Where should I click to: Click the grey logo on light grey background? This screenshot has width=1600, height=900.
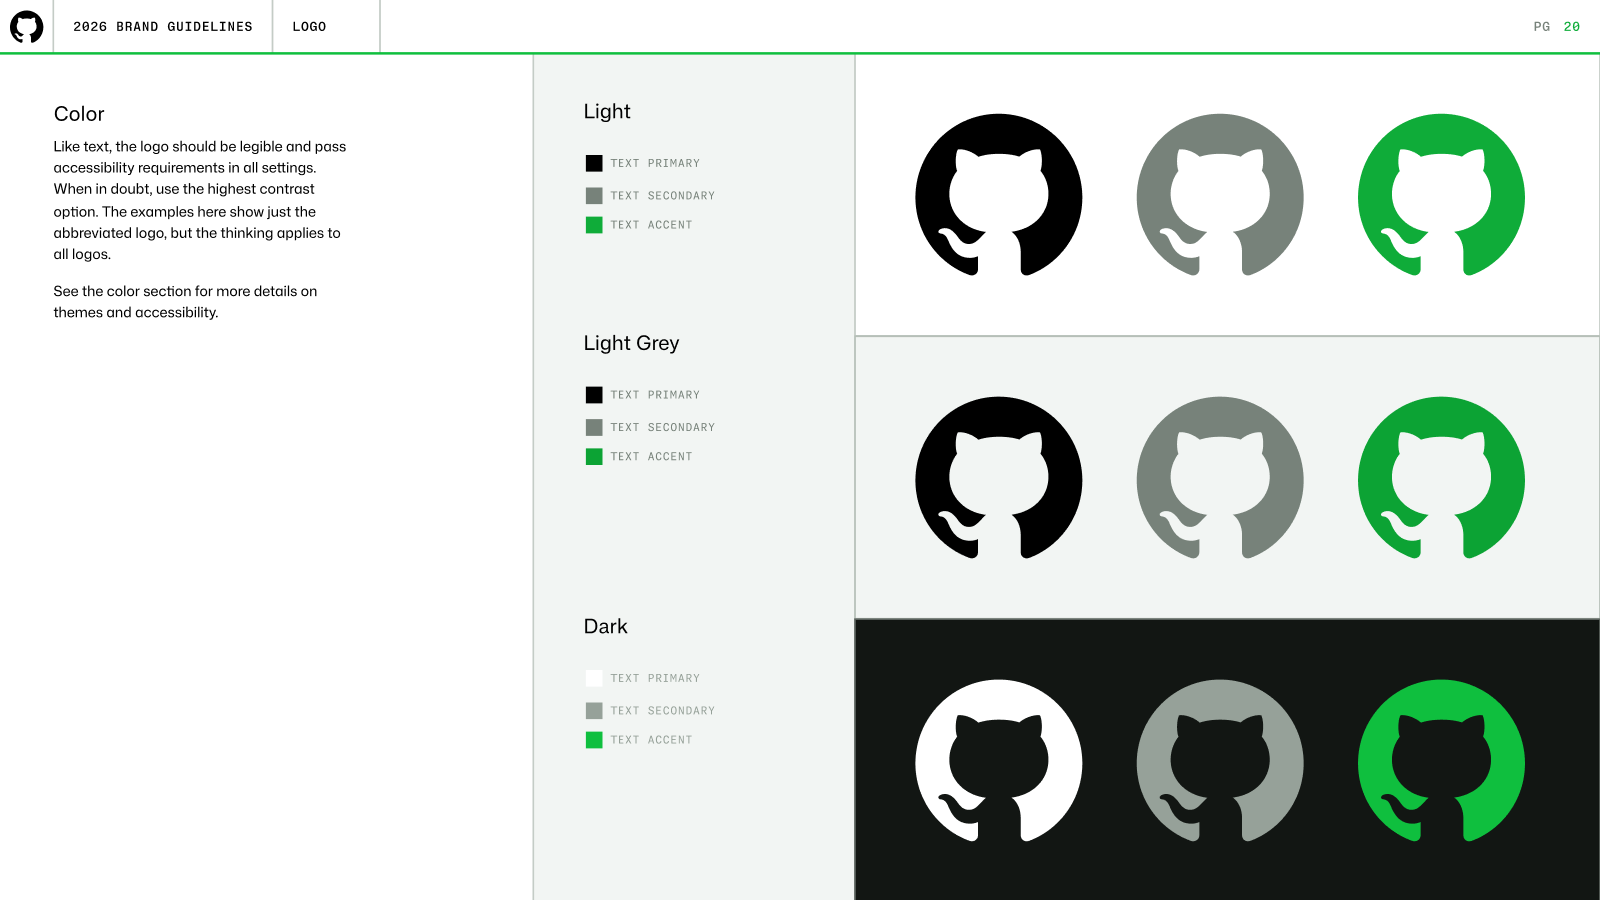pos(1220,479)
